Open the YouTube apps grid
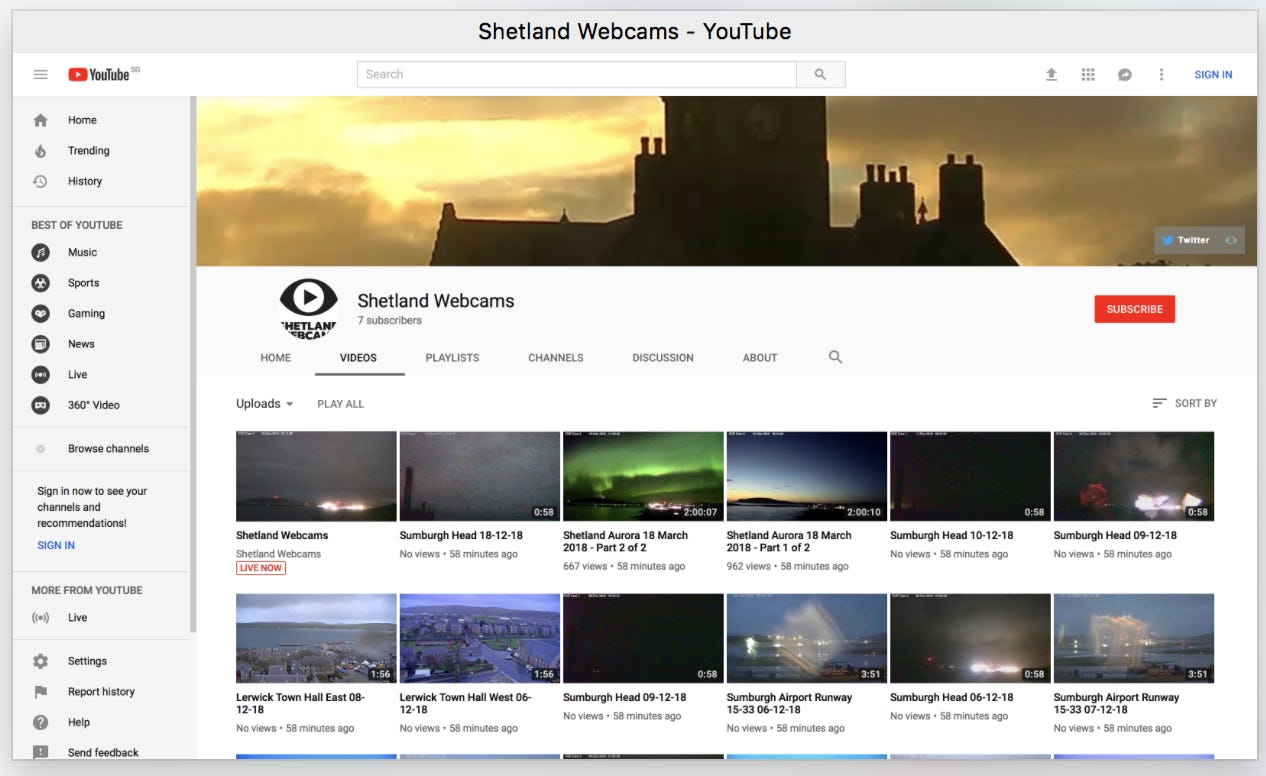Screen dimensions: 1266x776 [x=1088, y=74]
